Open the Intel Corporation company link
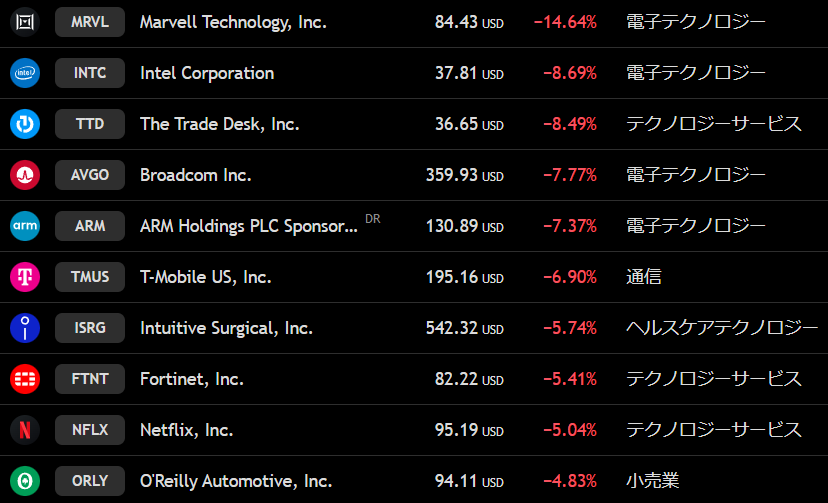 tap(207, 73)
